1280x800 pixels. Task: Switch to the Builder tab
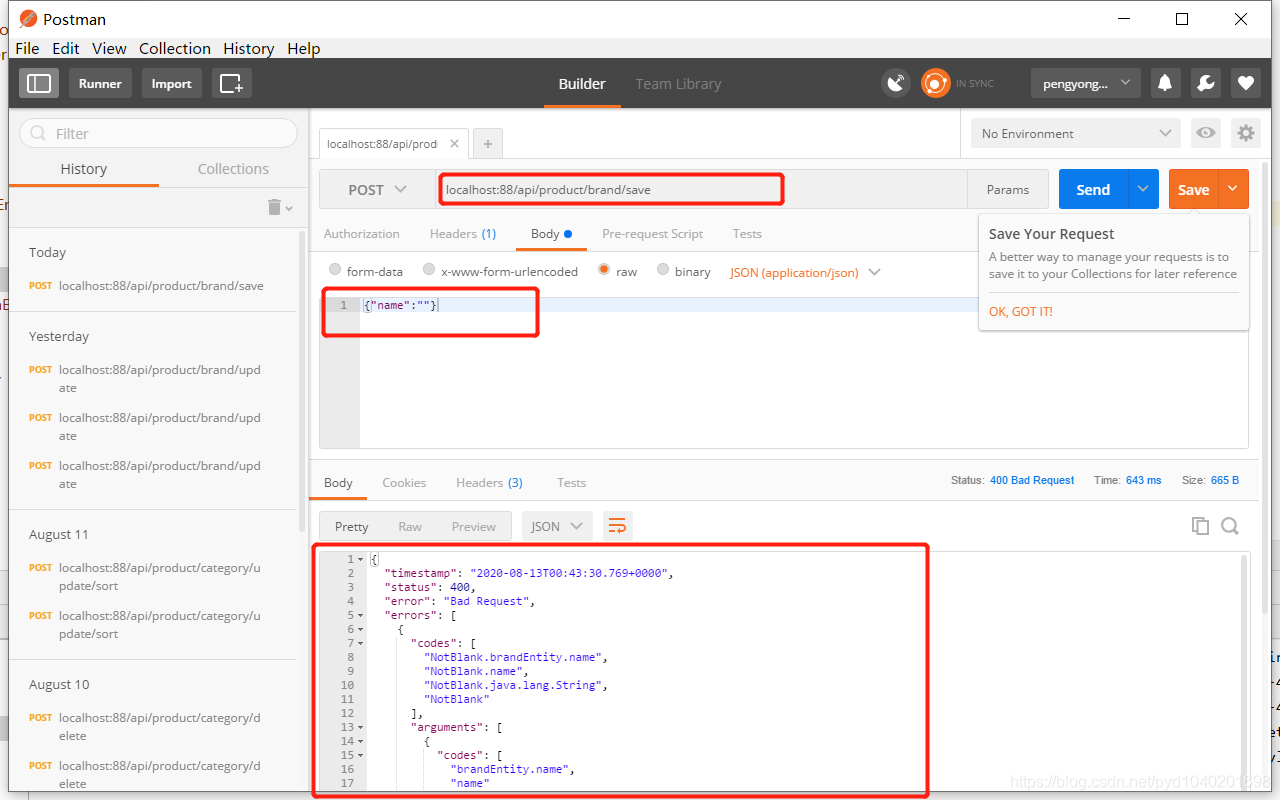point(582,84)
